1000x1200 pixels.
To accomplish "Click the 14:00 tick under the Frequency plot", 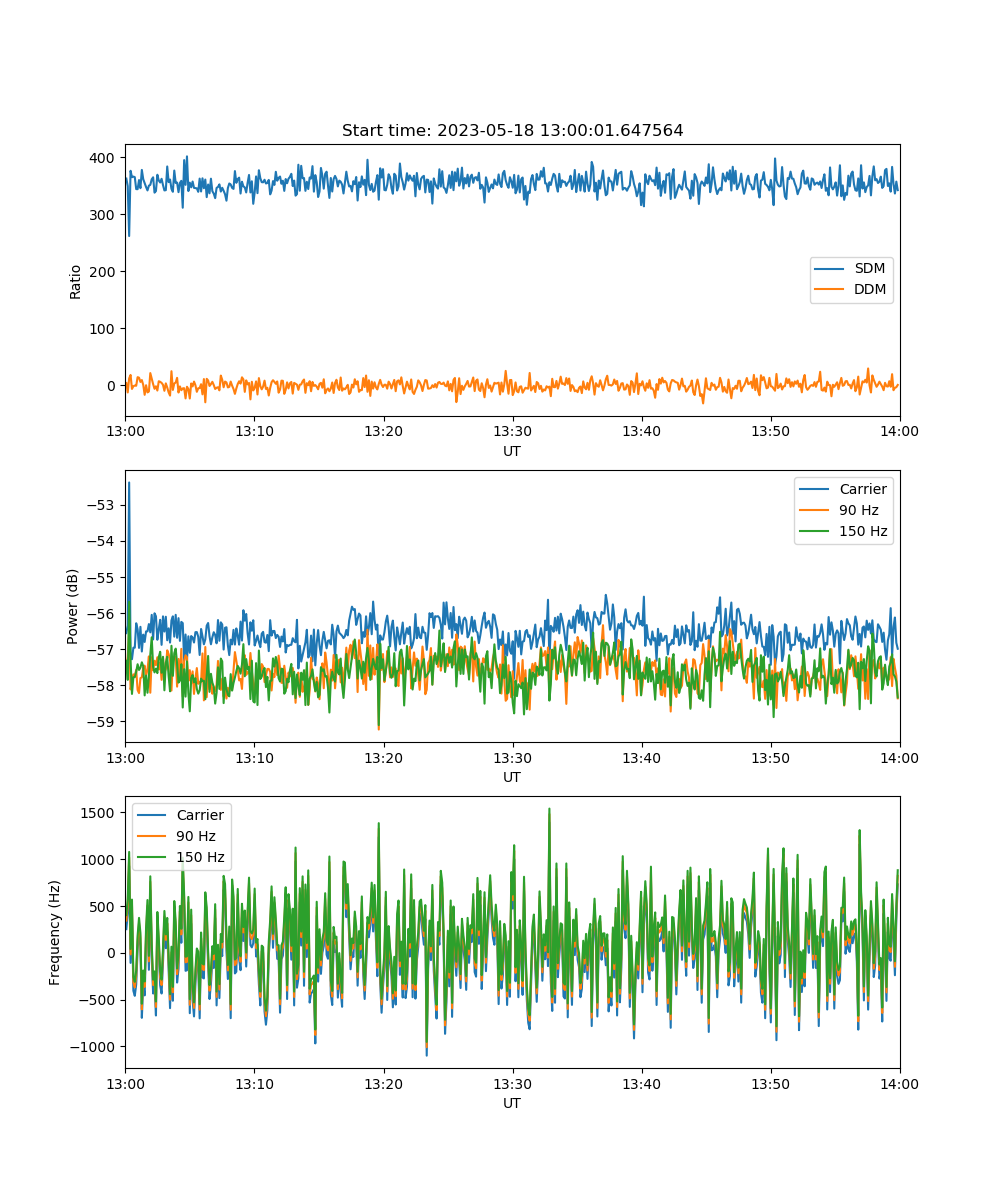I will pos(900,1083).
